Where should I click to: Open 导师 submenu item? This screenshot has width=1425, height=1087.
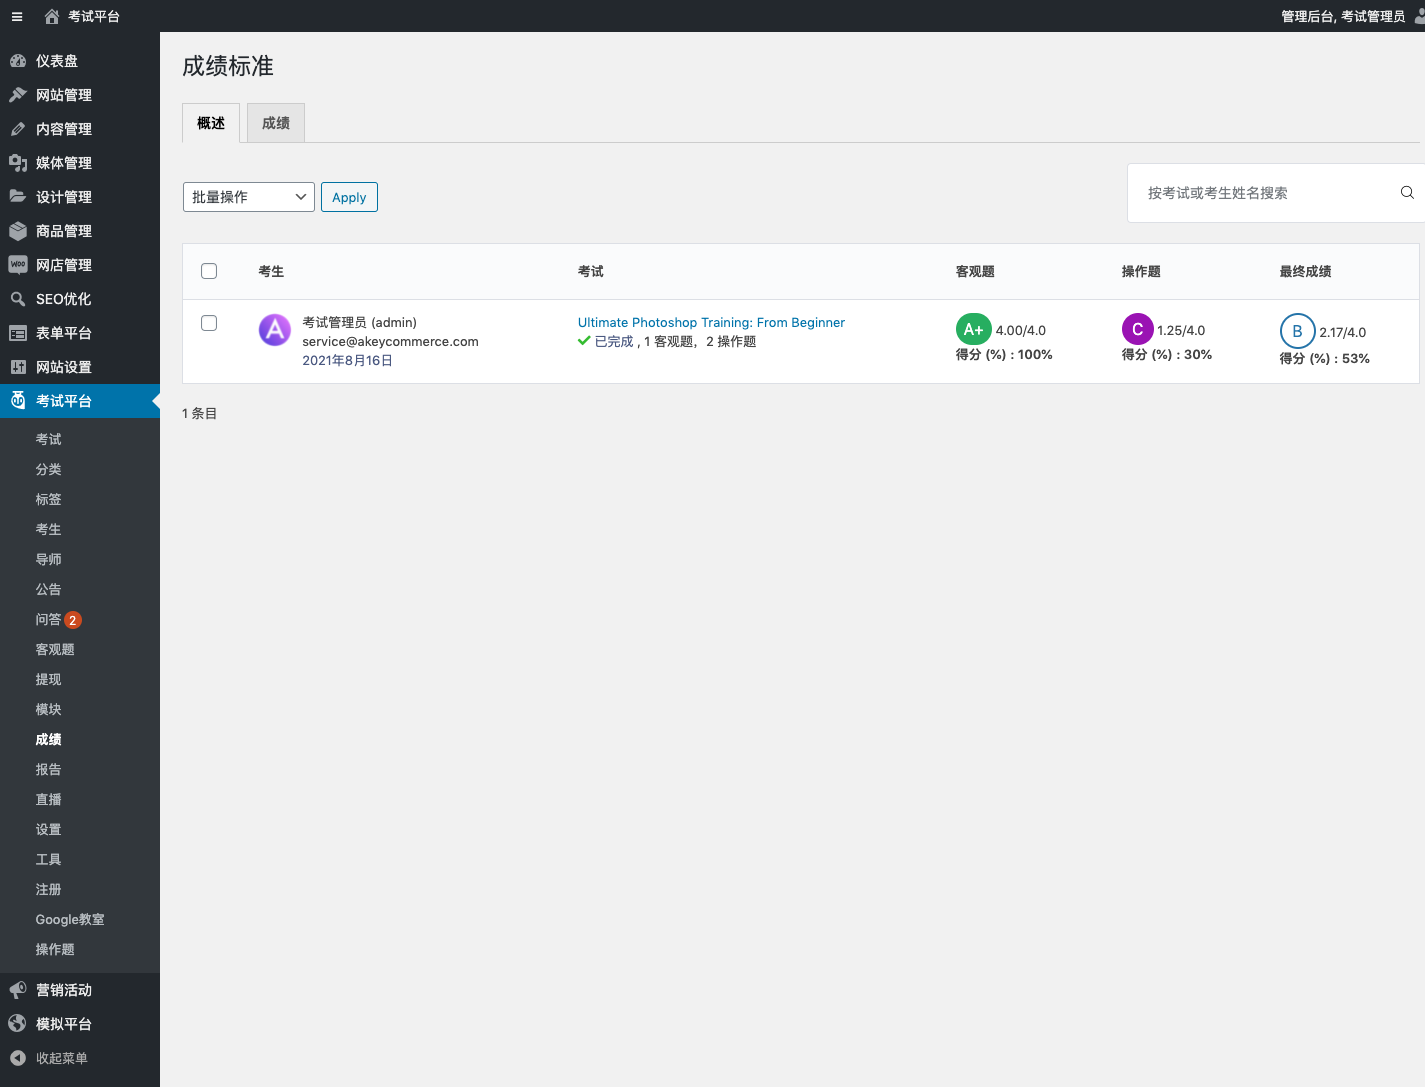pyautogui.click(x=48, y=559)
